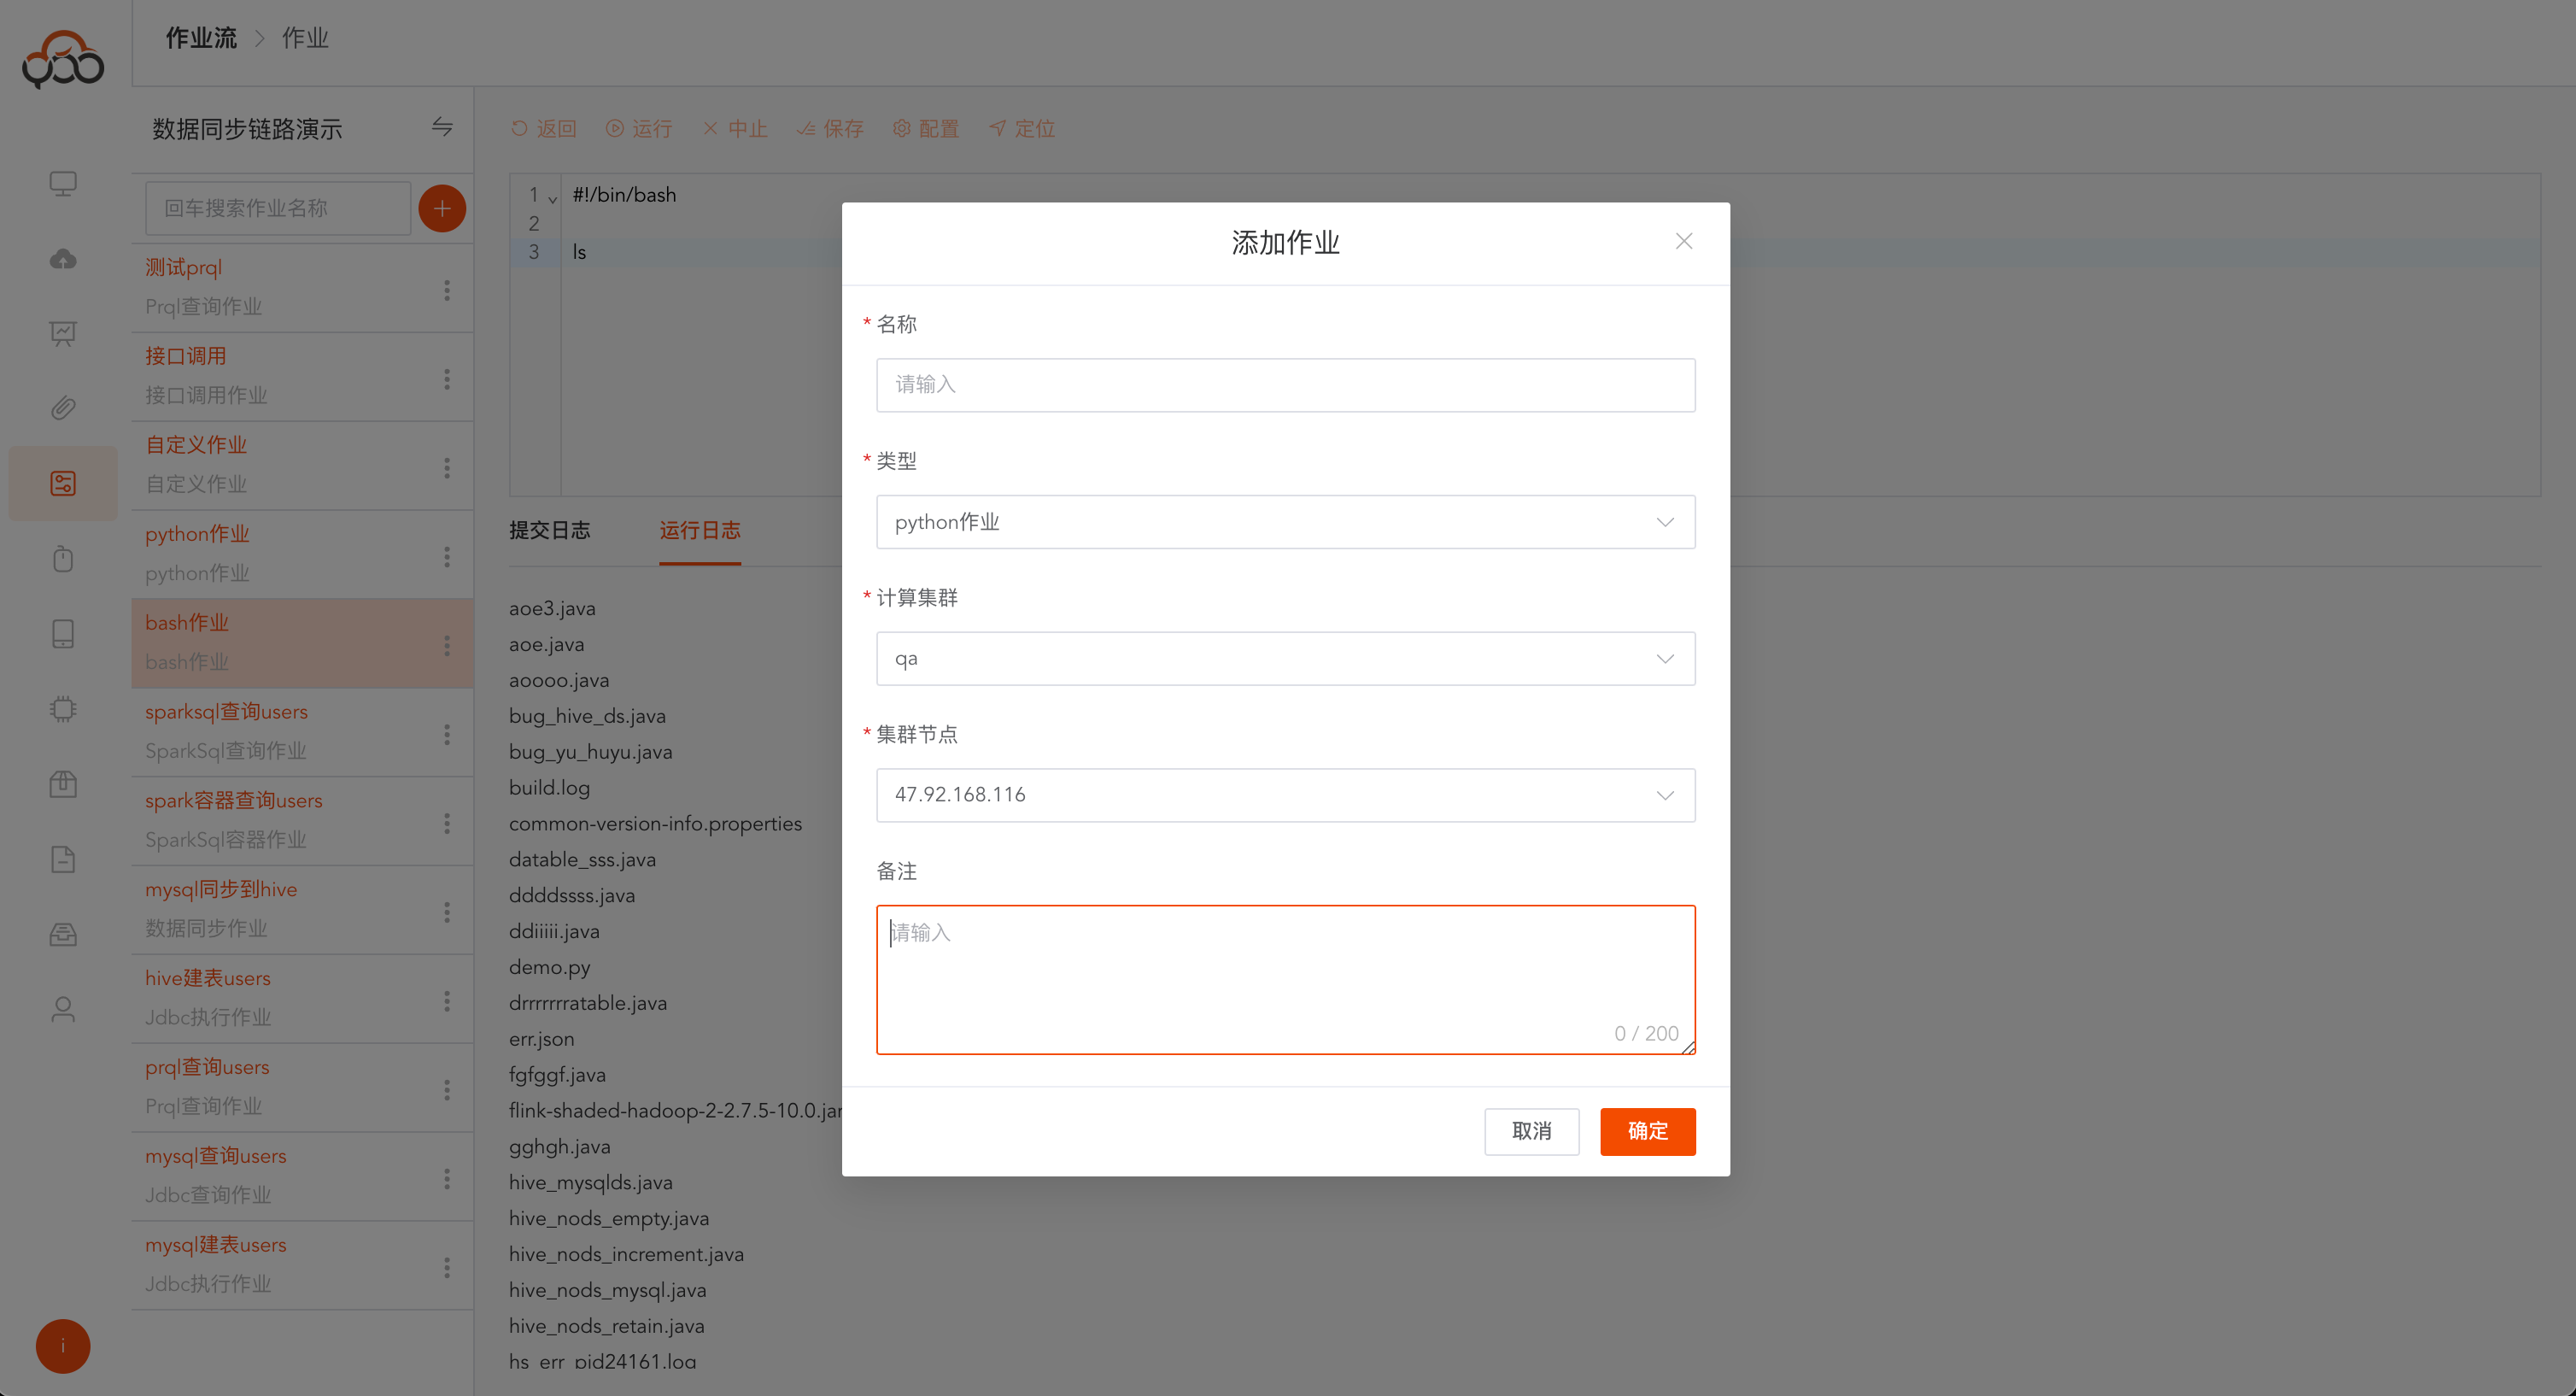Click the monitor icon in sidebar

click(x=63, y=184)
